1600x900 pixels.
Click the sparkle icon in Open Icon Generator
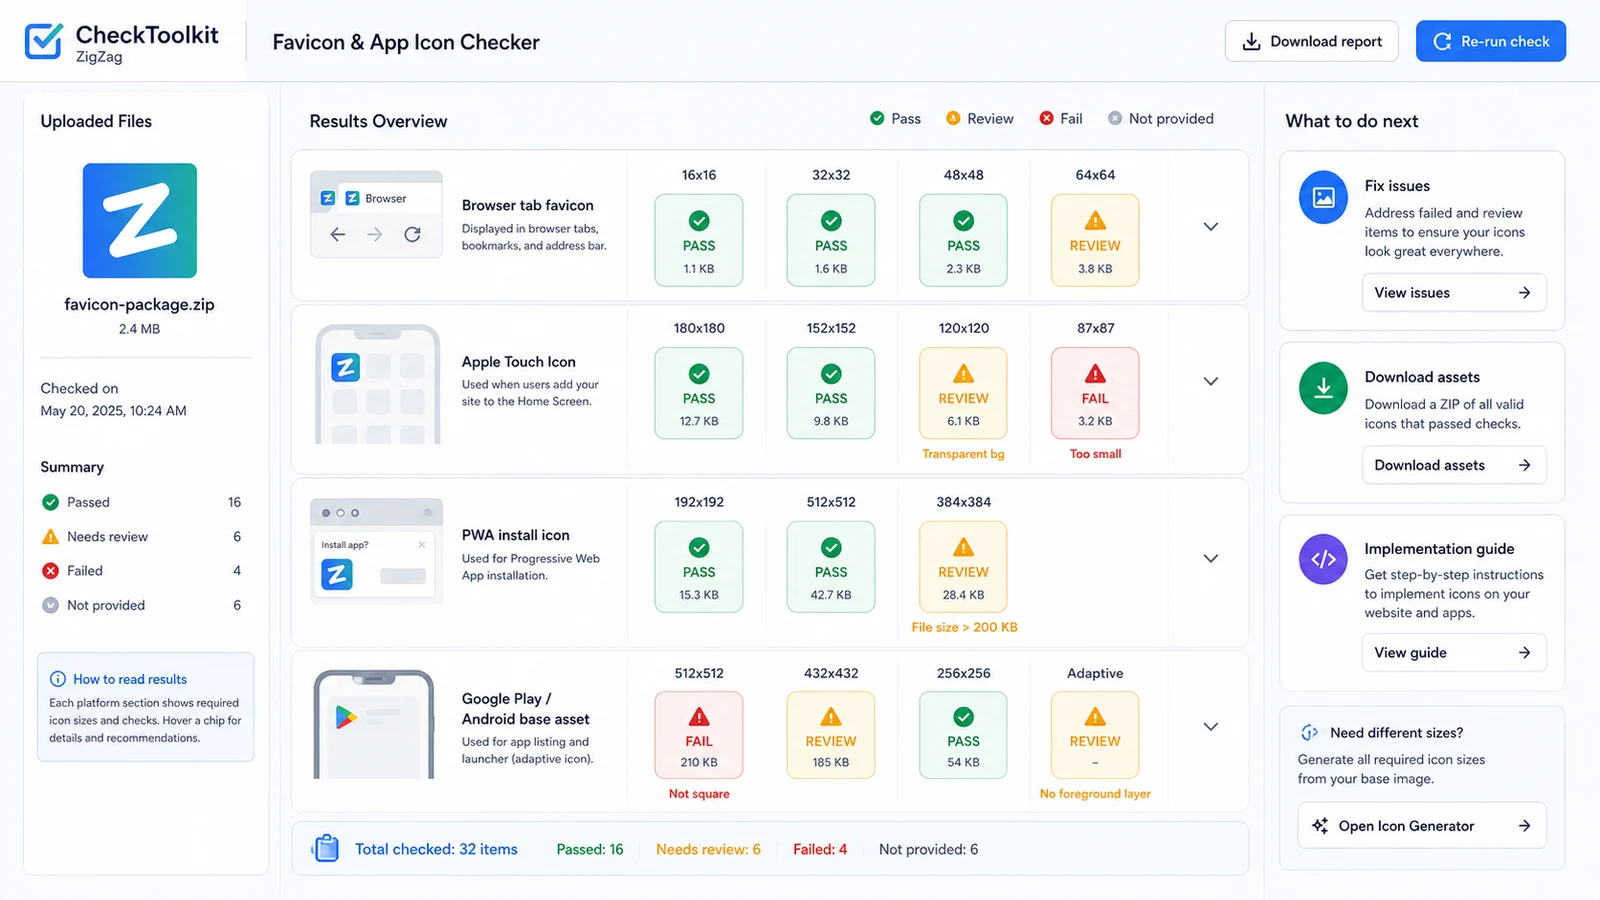[1320, 826]
